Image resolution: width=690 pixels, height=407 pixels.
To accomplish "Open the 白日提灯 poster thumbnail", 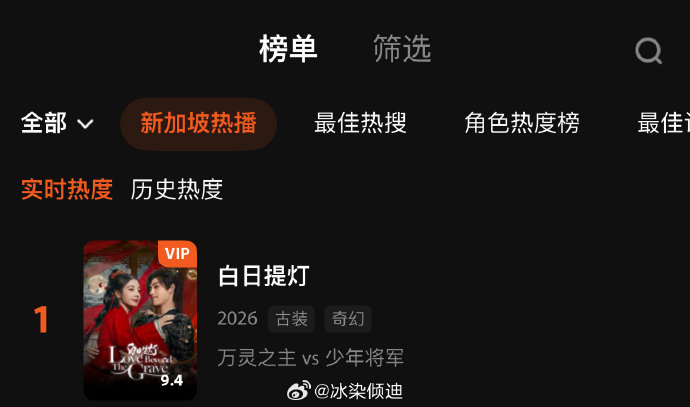I will 140,320.
